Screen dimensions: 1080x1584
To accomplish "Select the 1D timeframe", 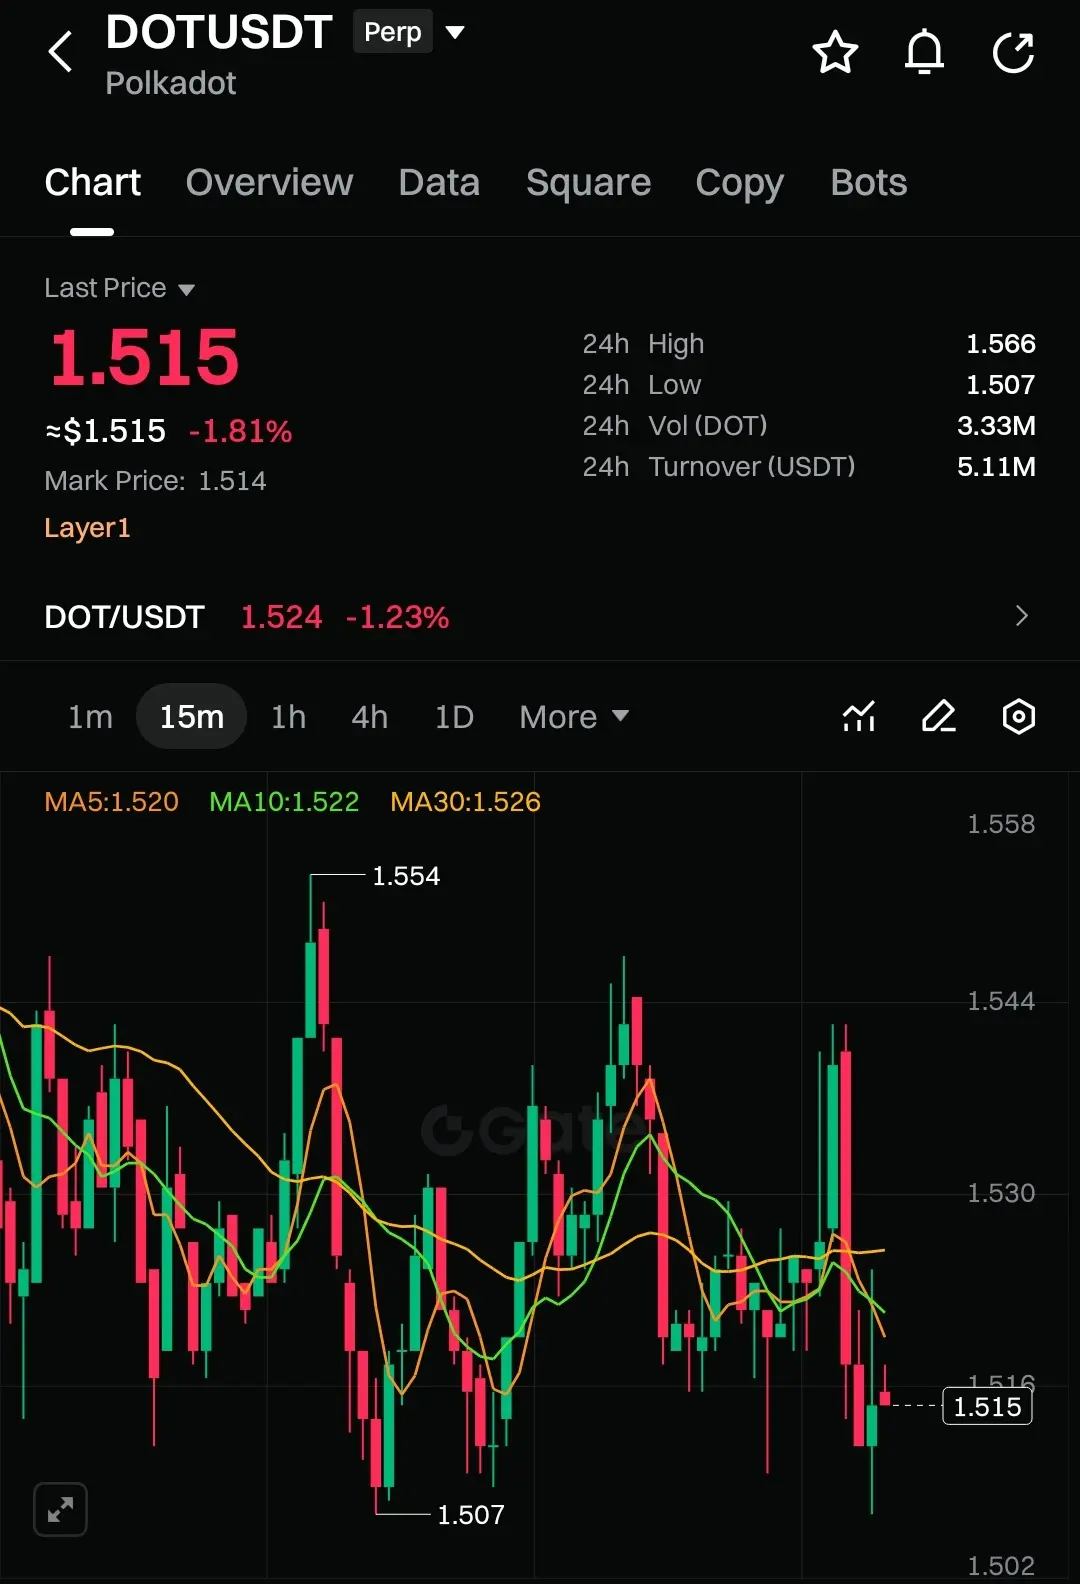I will pos(454,716).
